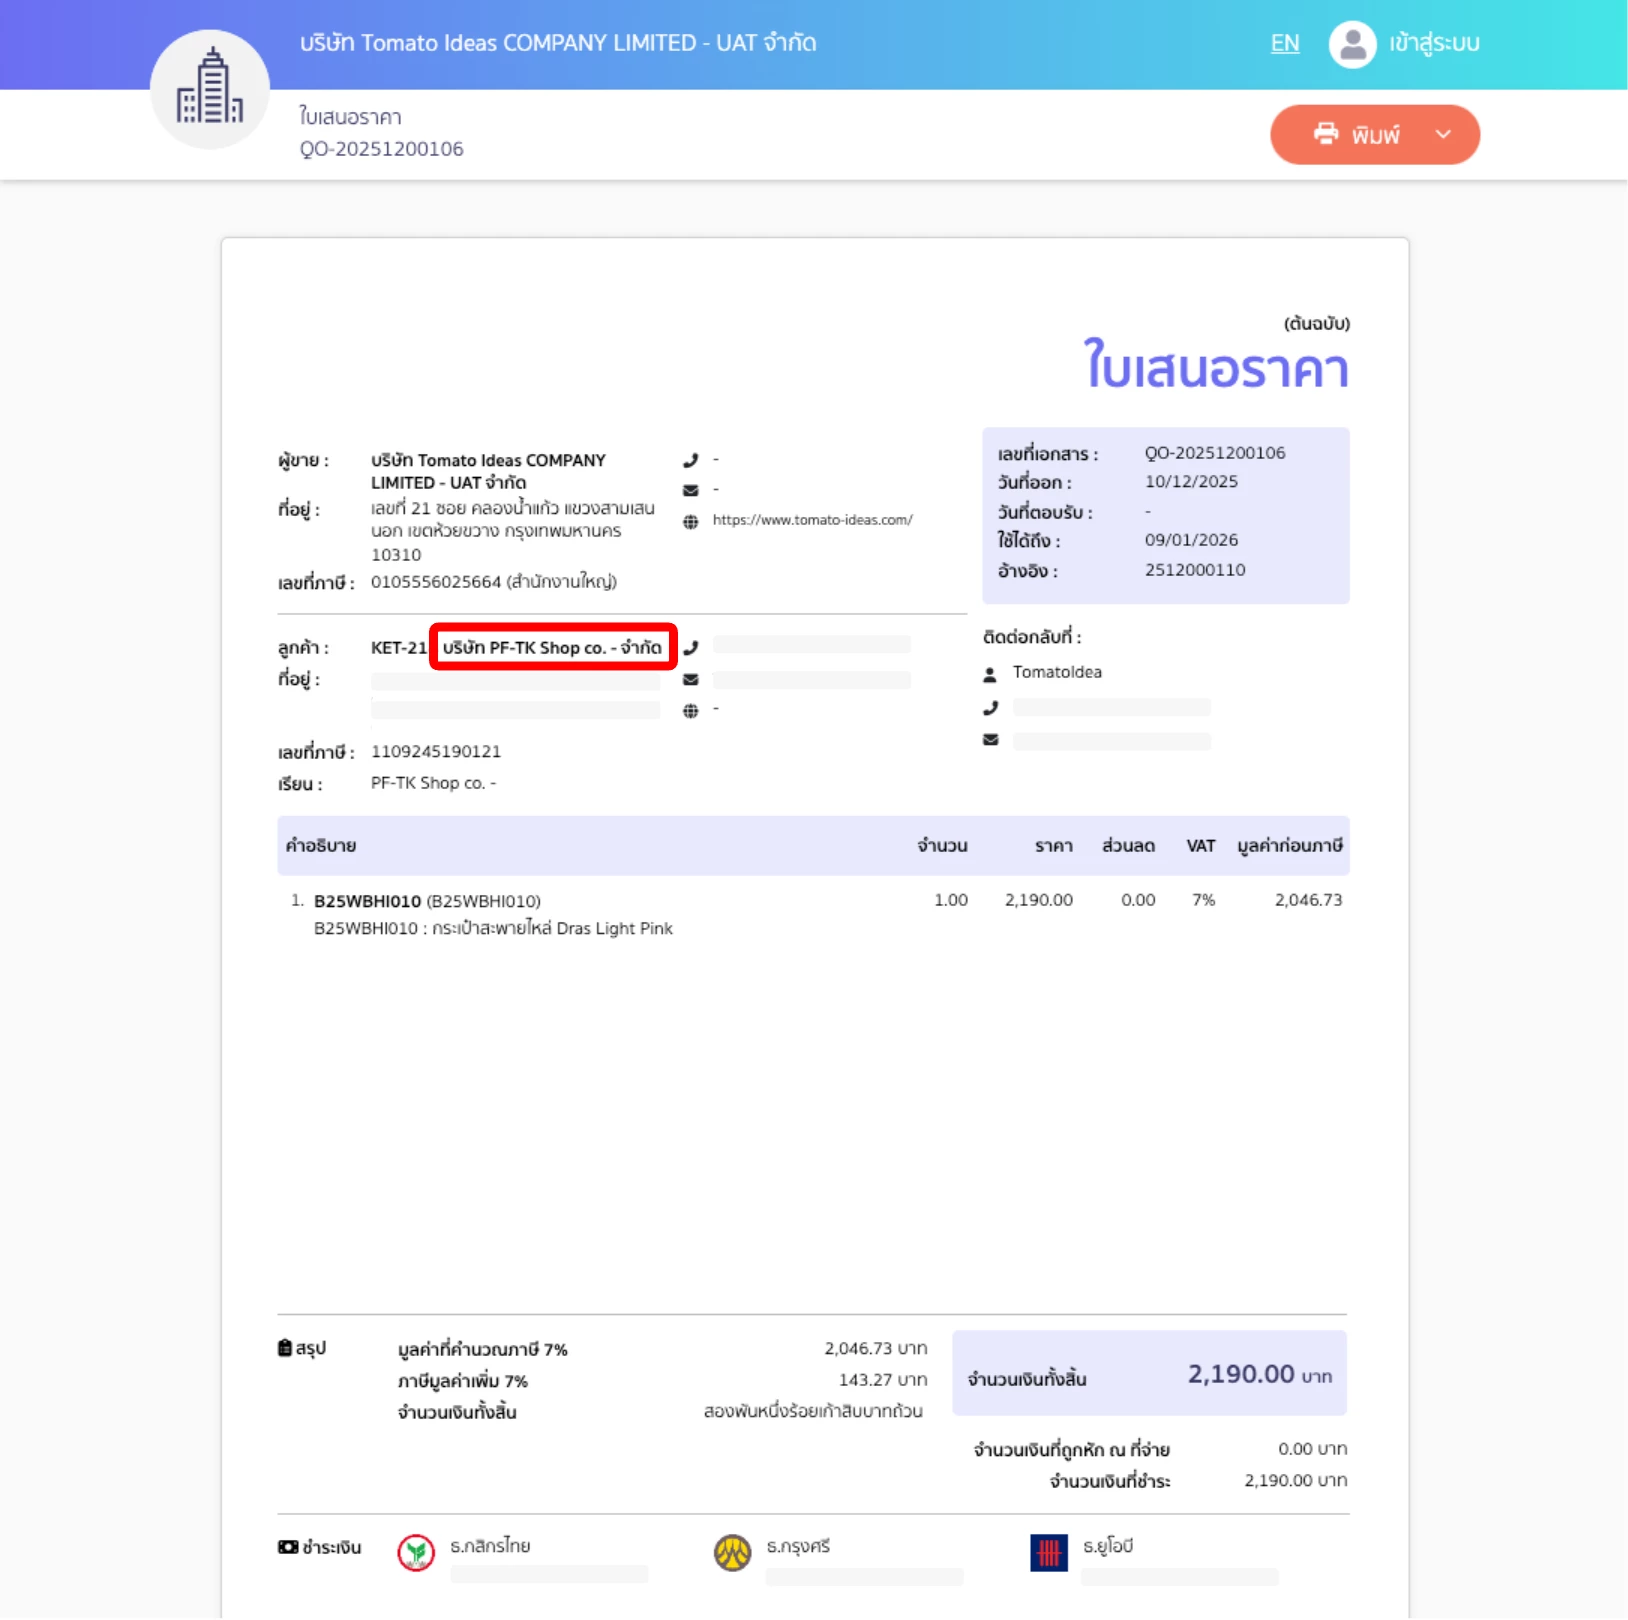Viewport: 1628px width, 1620px height.
Task: Expand the print options dropdown arrow
Action: [x=1443, y=134]
